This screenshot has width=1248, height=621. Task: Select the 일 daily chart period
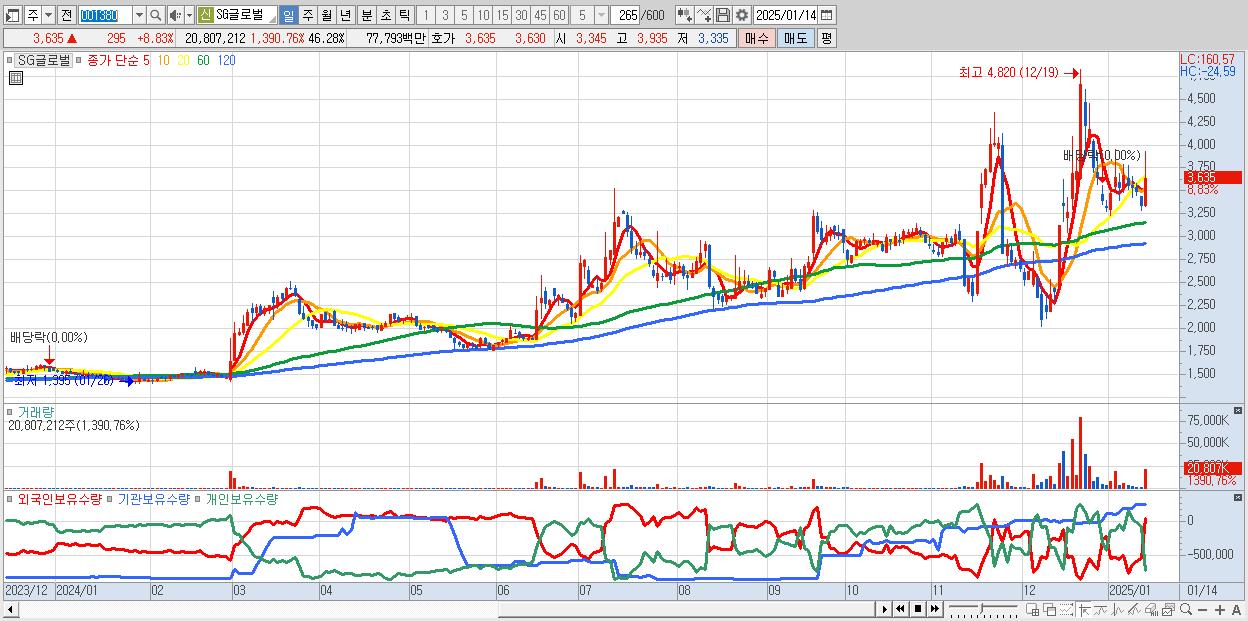coord(288,15)
